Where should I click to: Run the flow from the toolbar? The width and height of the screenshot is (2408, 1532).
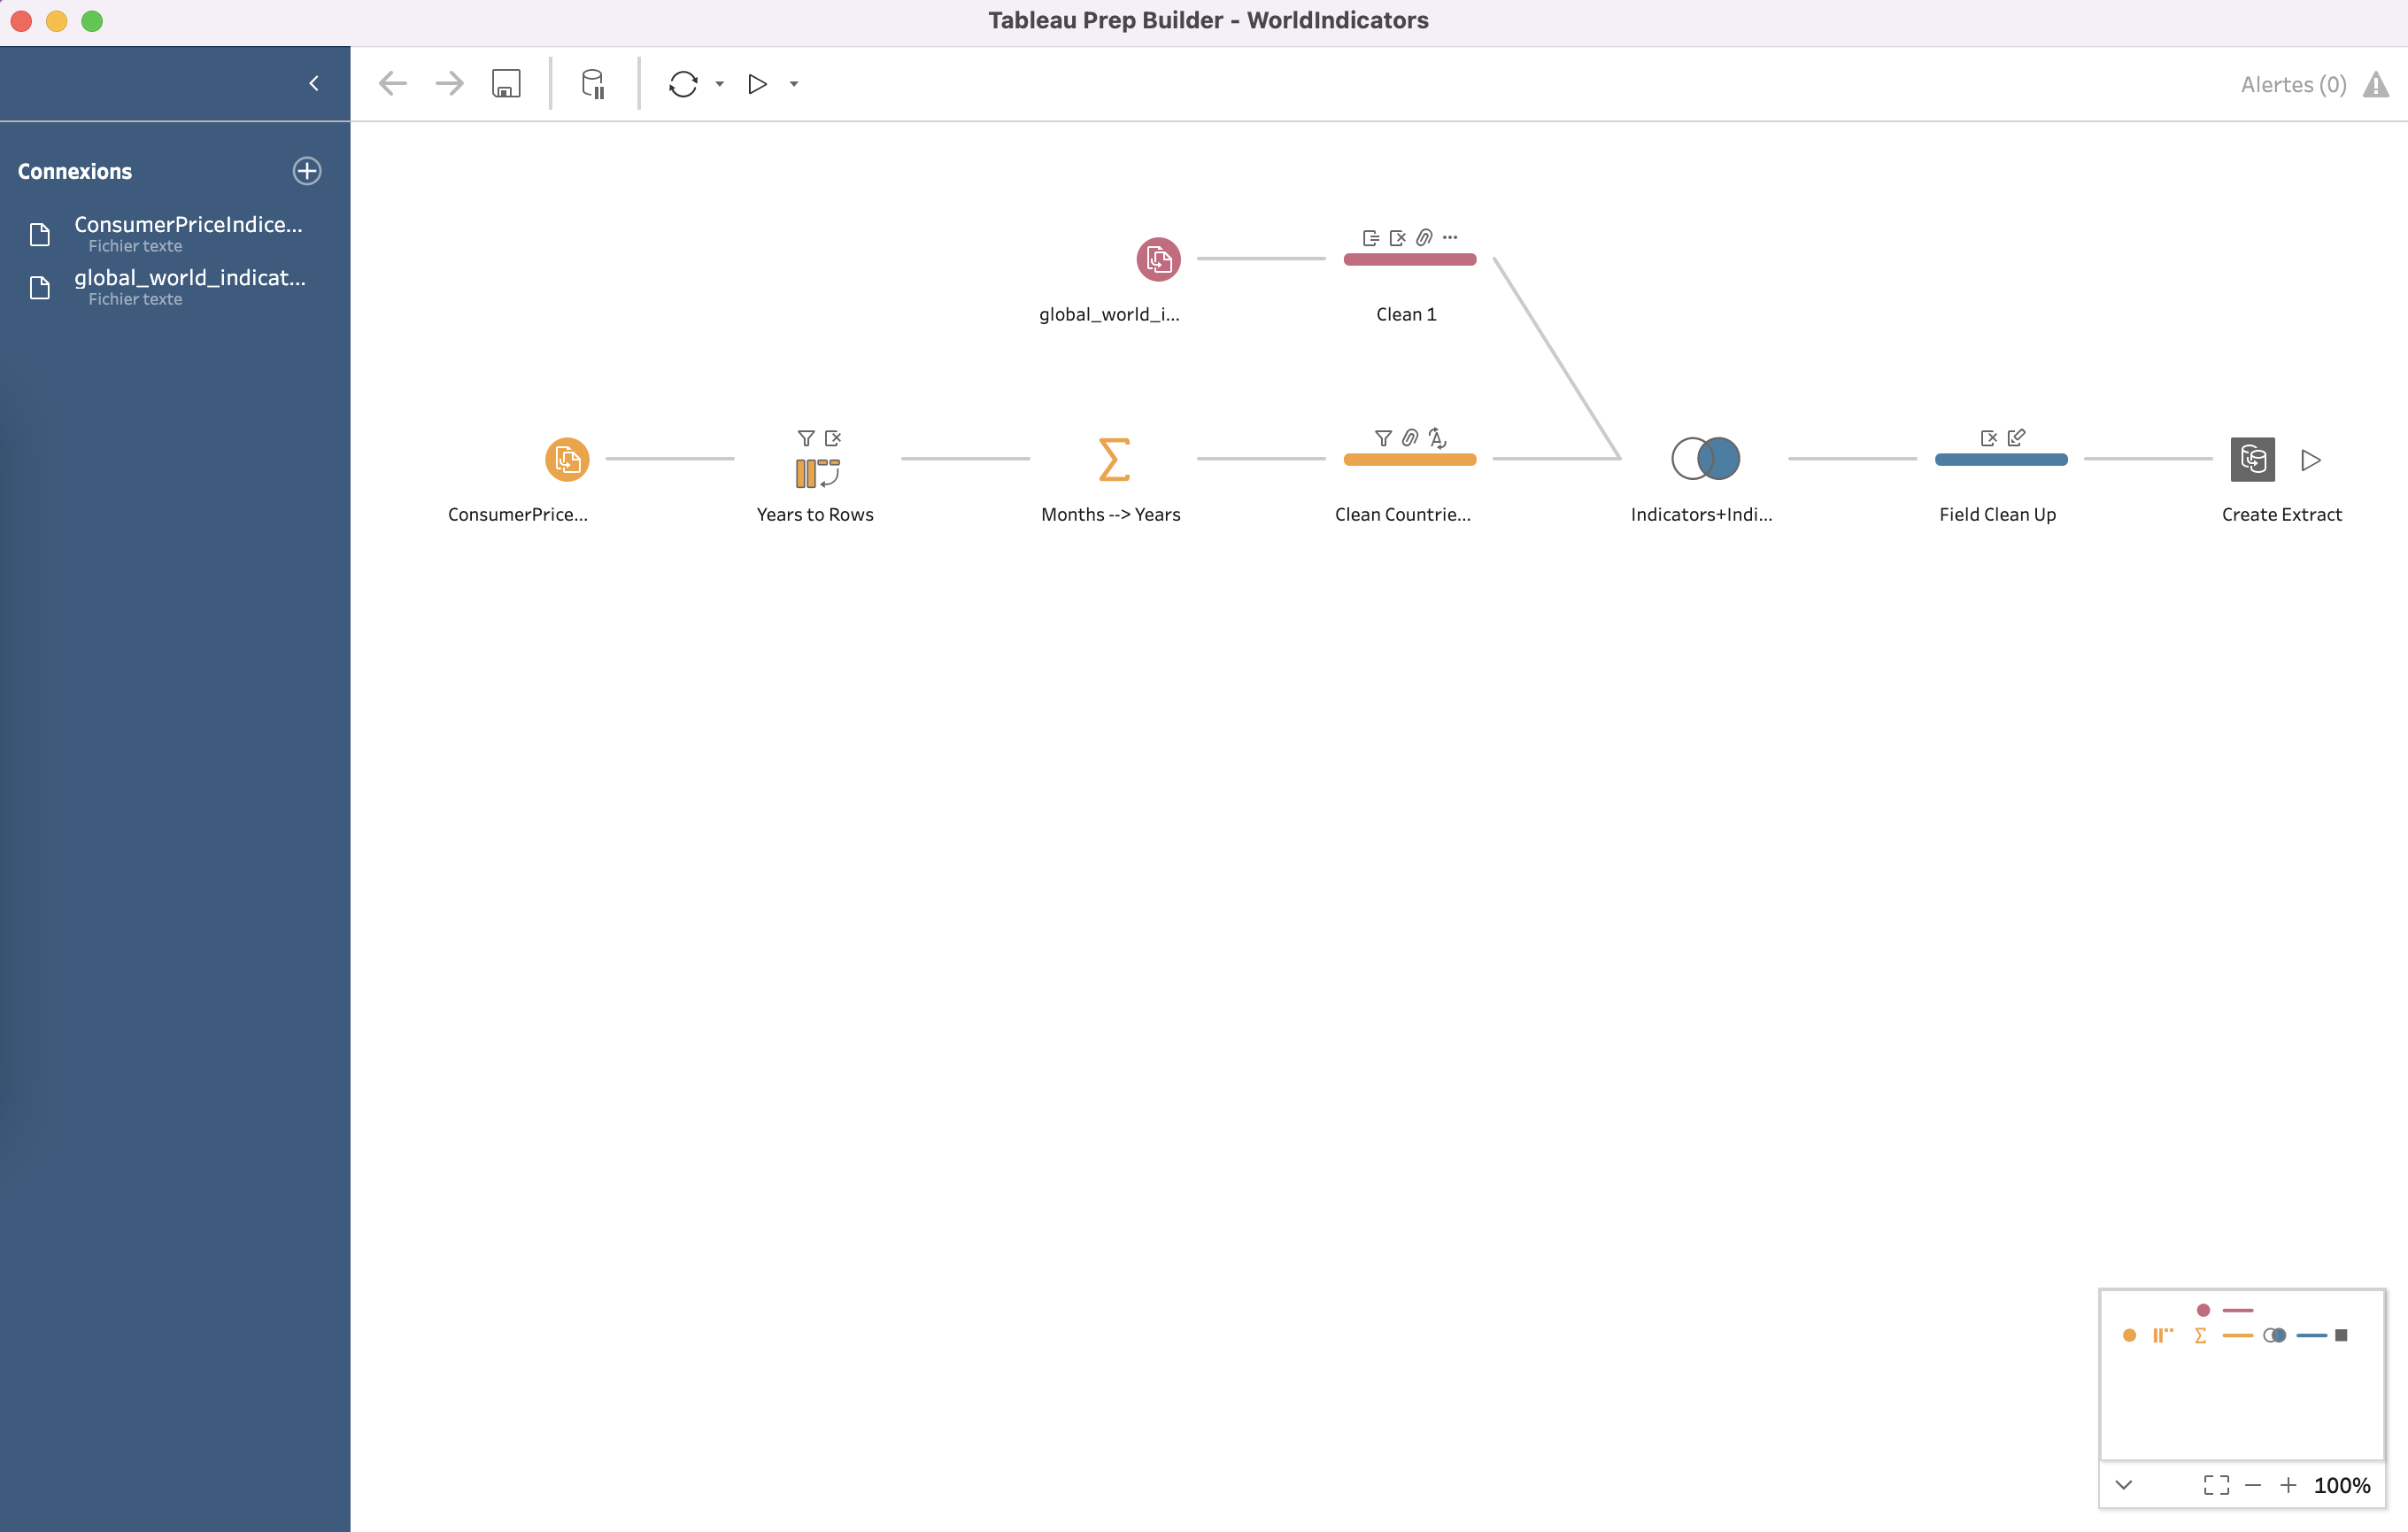tap(757, 84)
